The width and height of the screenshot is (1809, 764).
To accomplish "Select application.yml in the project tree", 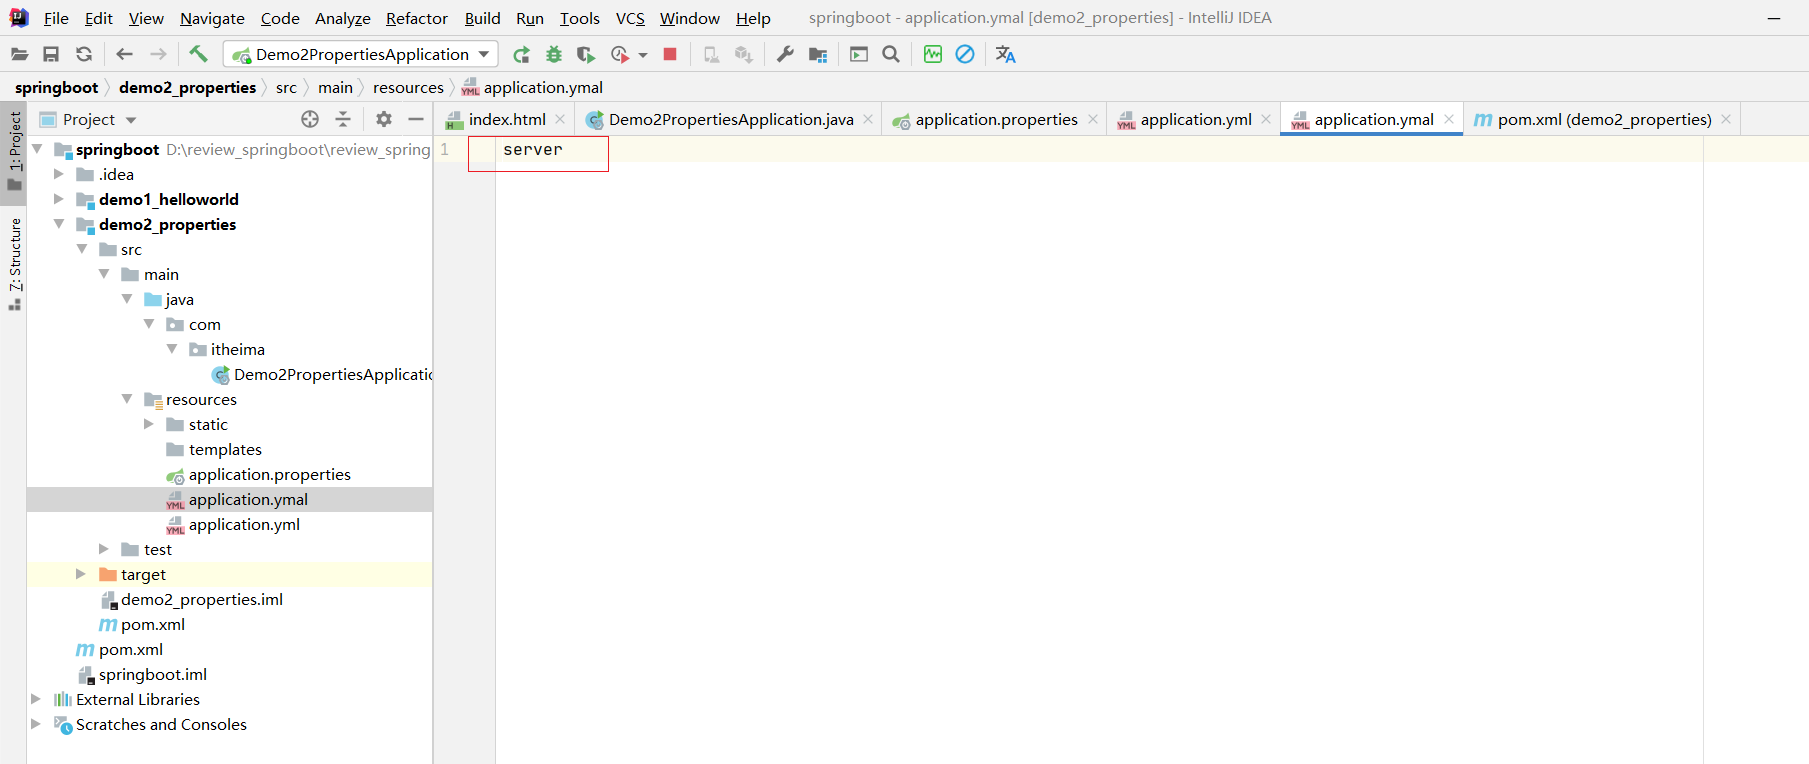I will click(x=244, y=524).
